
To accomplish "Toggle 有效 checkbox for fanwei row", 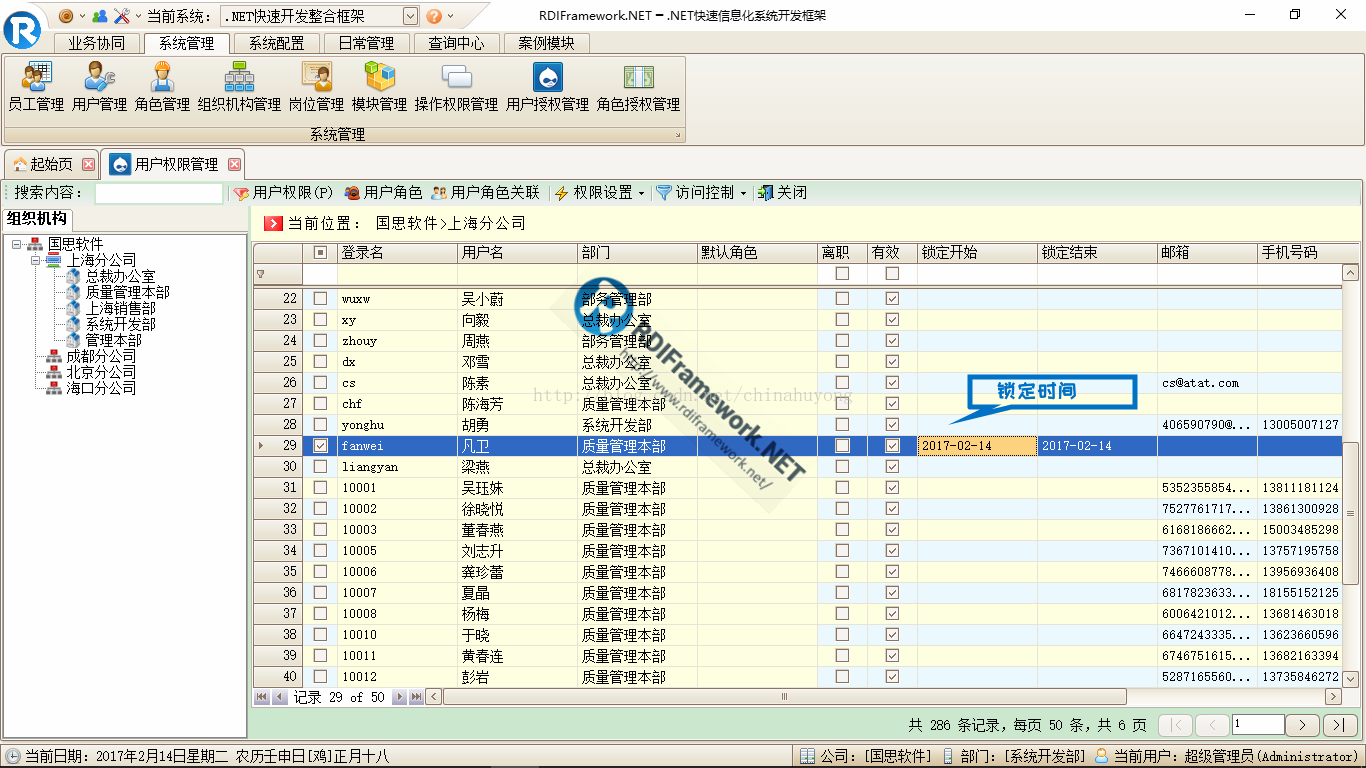I will [x=892, y=446].
